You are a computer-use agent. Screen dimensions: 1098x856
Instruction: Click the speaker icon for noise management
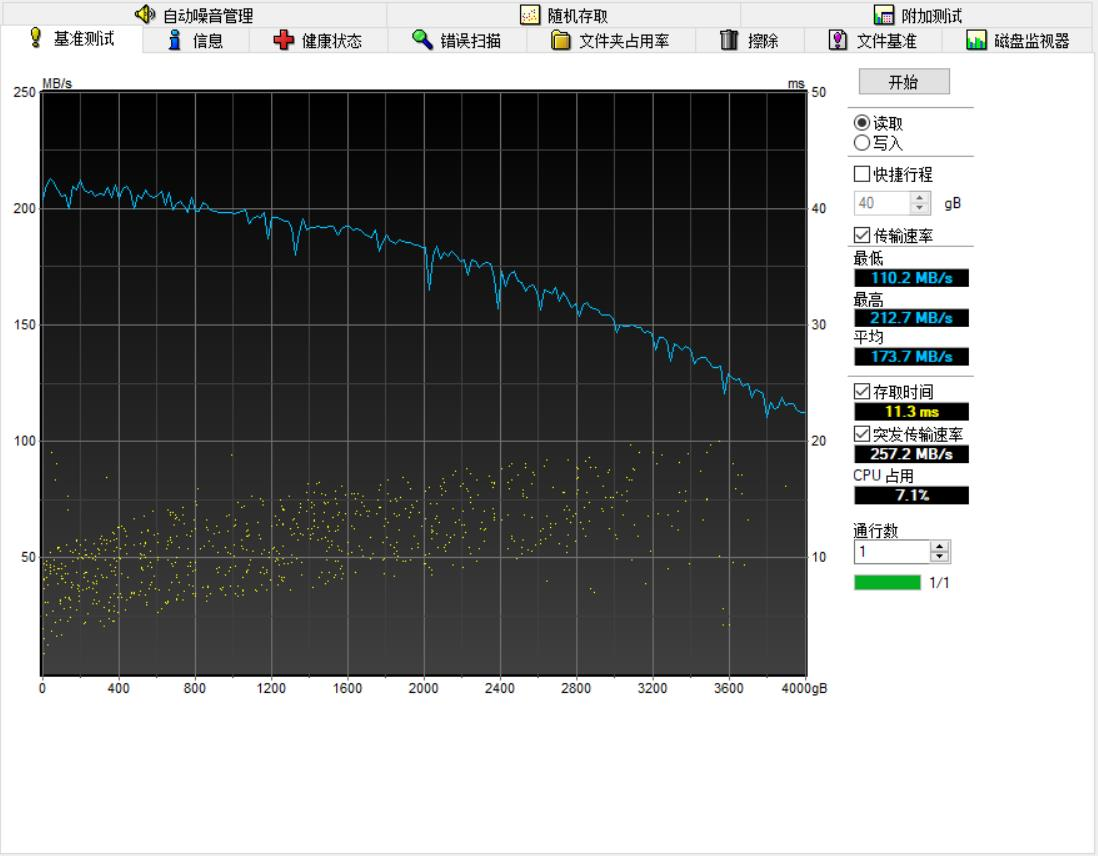click(145, 15)
